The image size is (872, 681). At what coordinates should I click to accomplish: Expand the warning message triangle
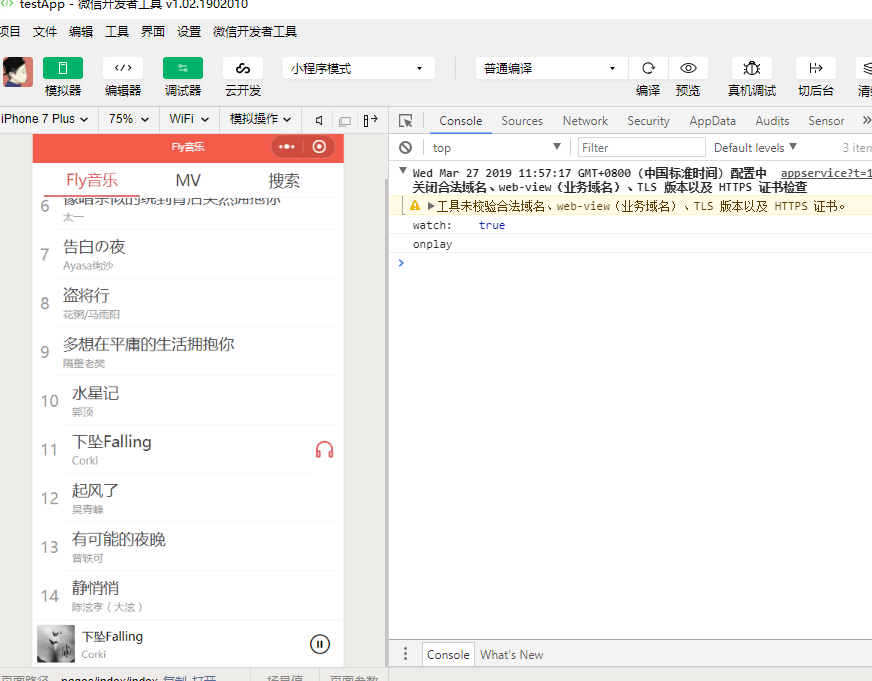[x=430, y=206]
